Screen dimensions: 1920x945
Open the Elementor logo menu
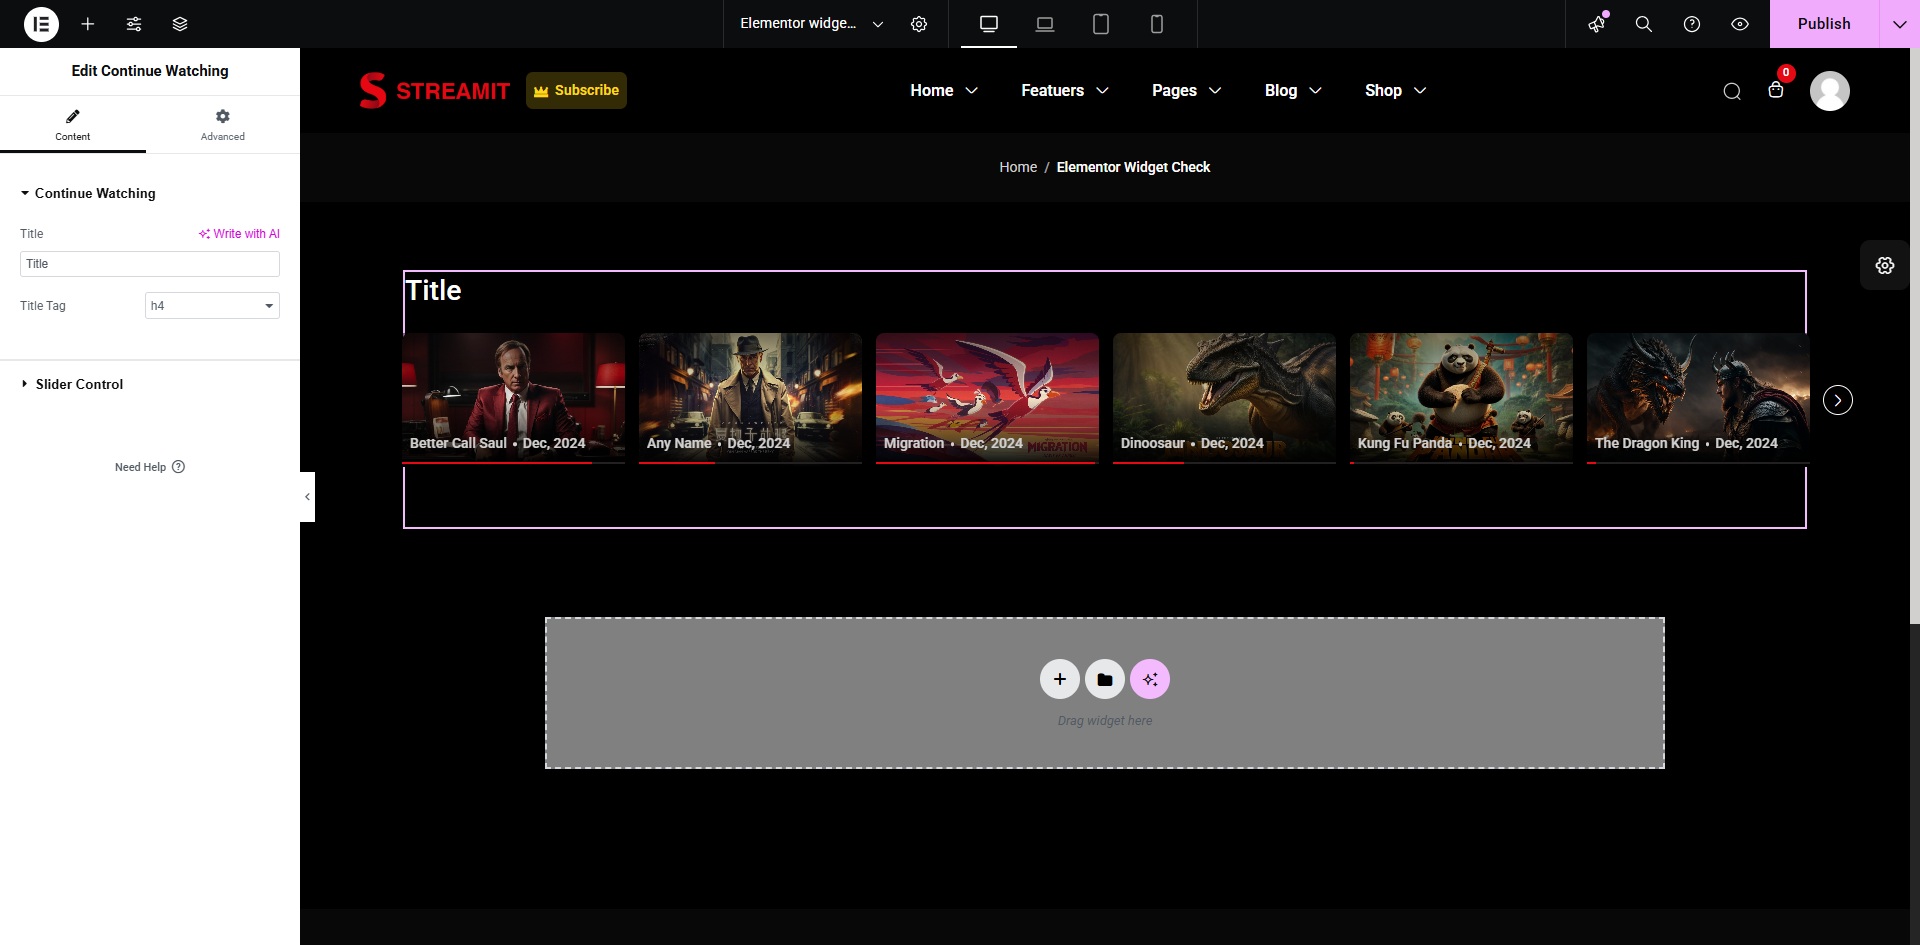41,24
